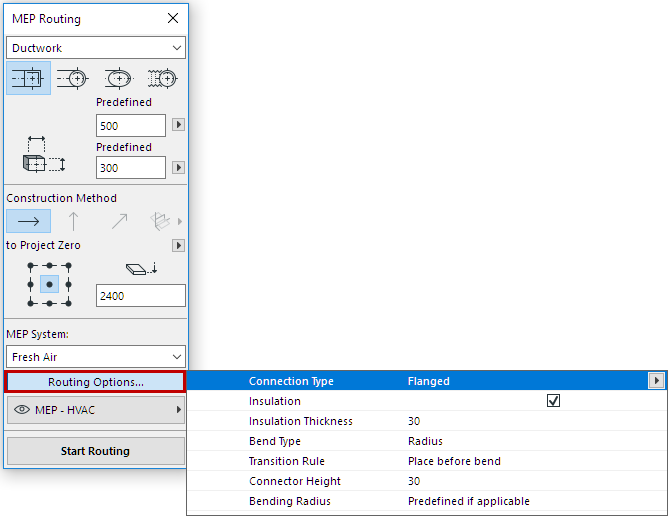Choose sloped routing construction method
671x518 pixels.
click(119, 221)
